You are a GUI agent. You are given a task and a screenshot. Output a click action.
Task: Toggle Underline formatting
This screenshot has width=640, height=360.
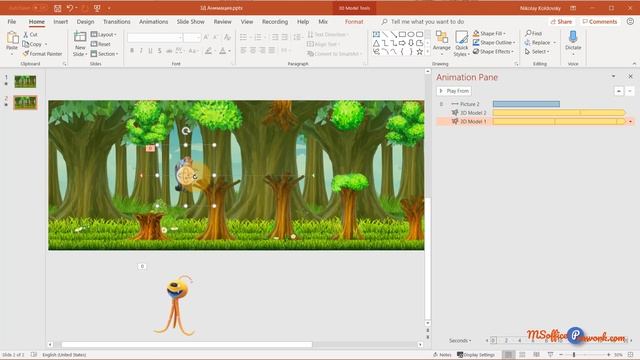(150, 51)
